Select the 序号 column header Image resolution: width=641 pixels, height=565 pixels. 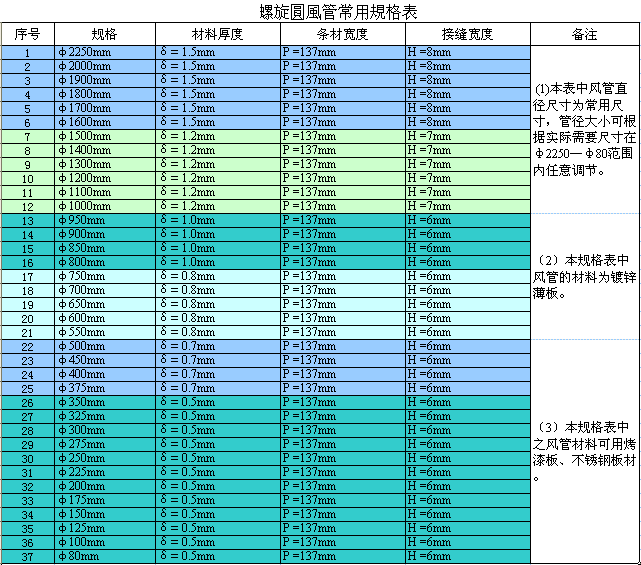[27, 34]
